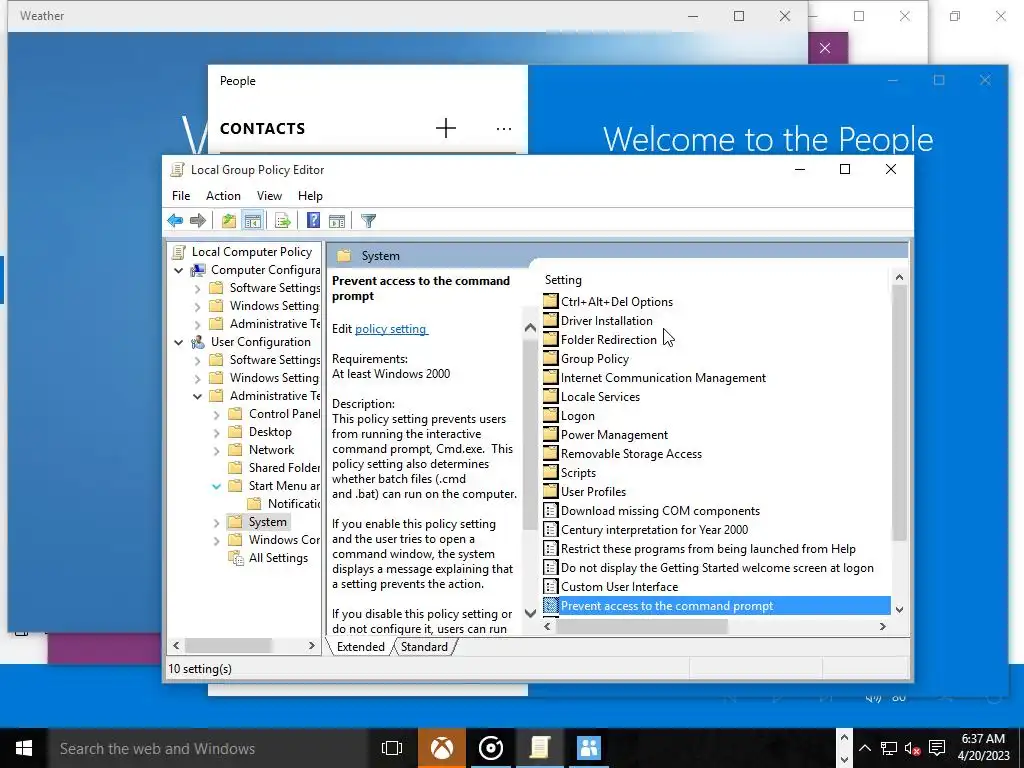
Task: Click the Filter funnel toolbar icon
Action: click(368, 221)
